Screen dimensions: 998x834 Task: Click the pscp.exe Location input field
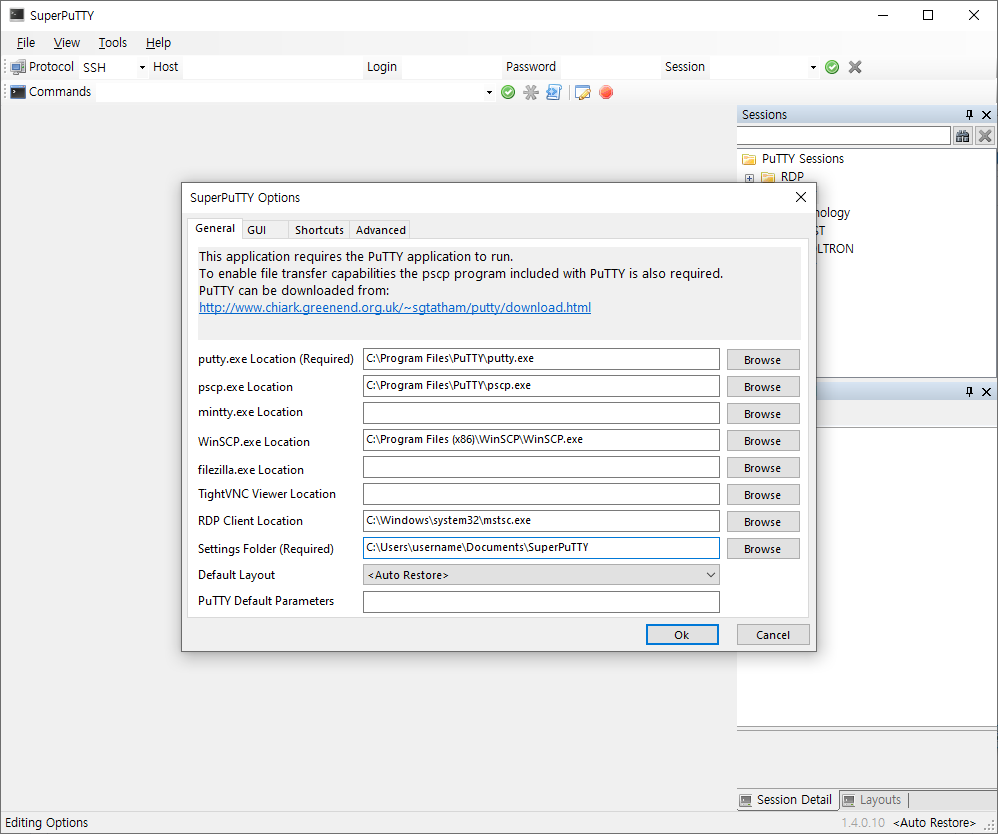pyautogui.click(x=541, y=386)
